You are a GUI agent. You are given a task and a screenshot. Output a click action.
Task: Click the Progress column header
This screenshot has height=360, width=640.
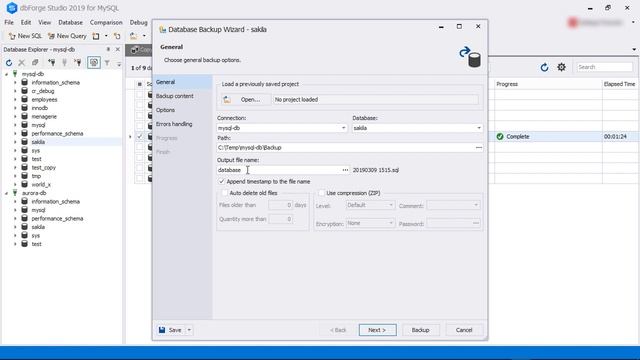tap(548, 84)
